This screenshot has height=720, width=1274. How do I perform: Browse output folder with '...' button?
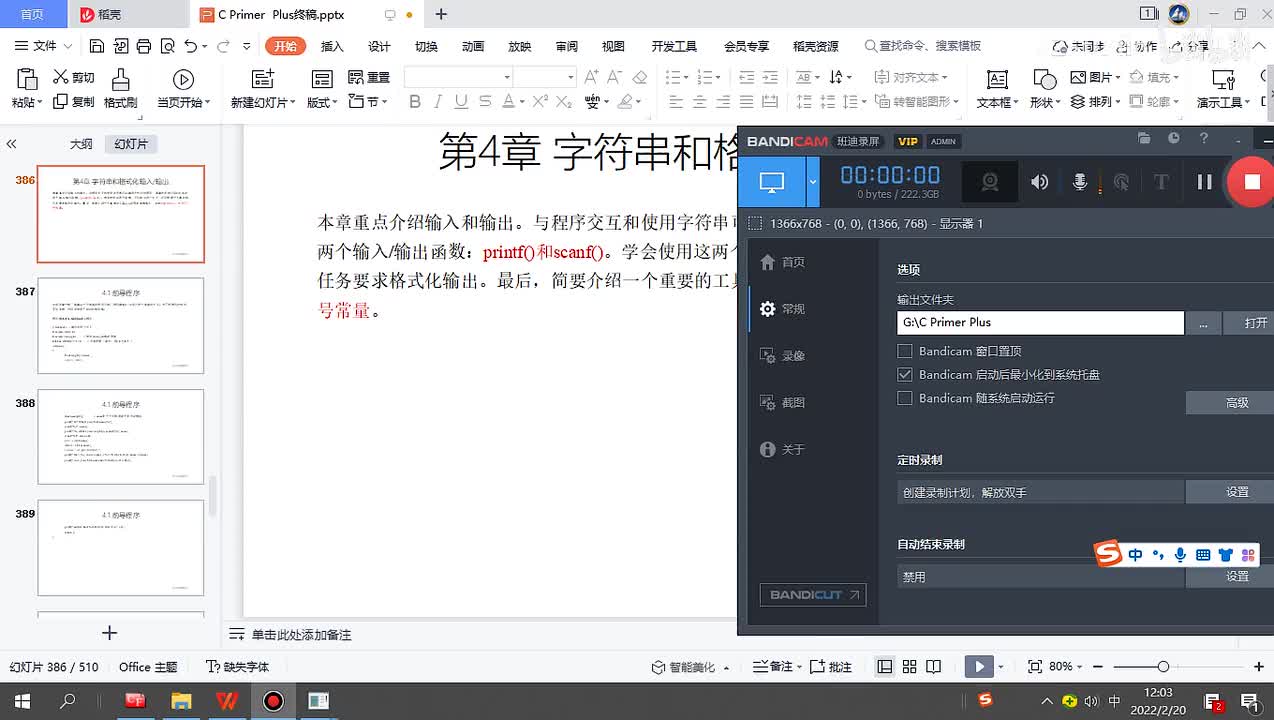click(1203, 322)
